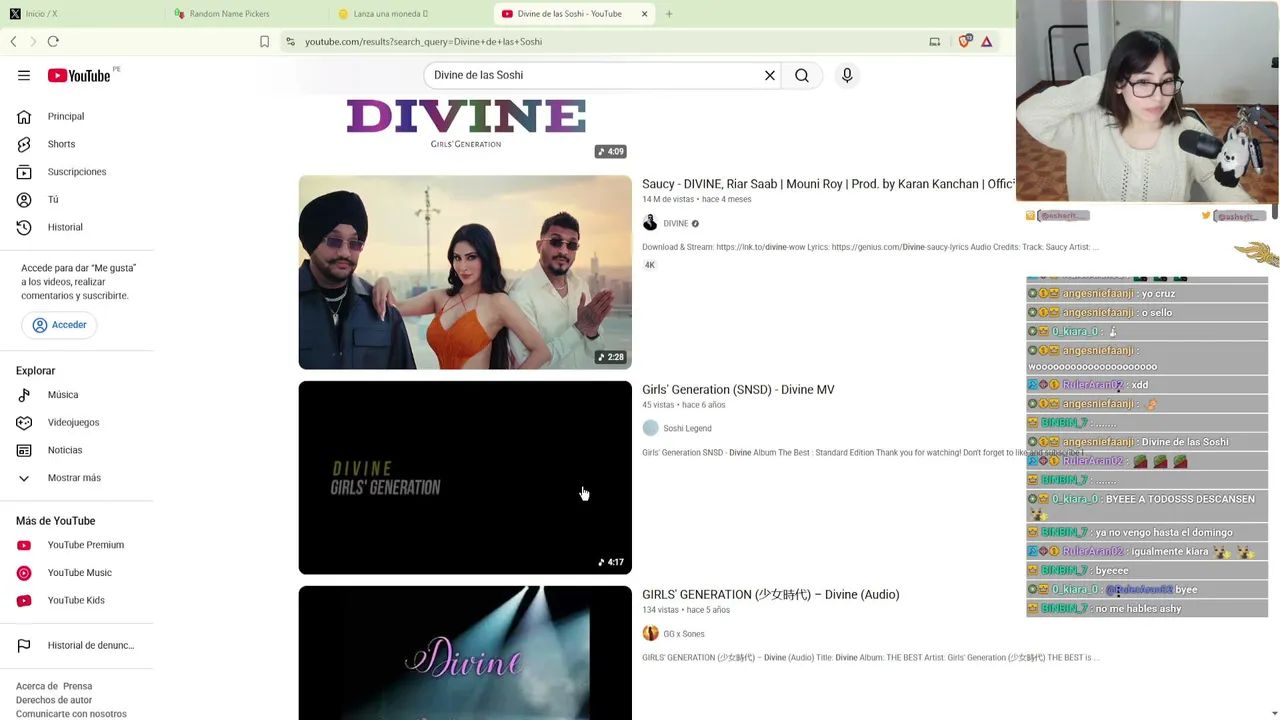Open the DIVINE channel avatar
Image resolution: width=1280 pixels, height=720 pixels.
(650, 223)
